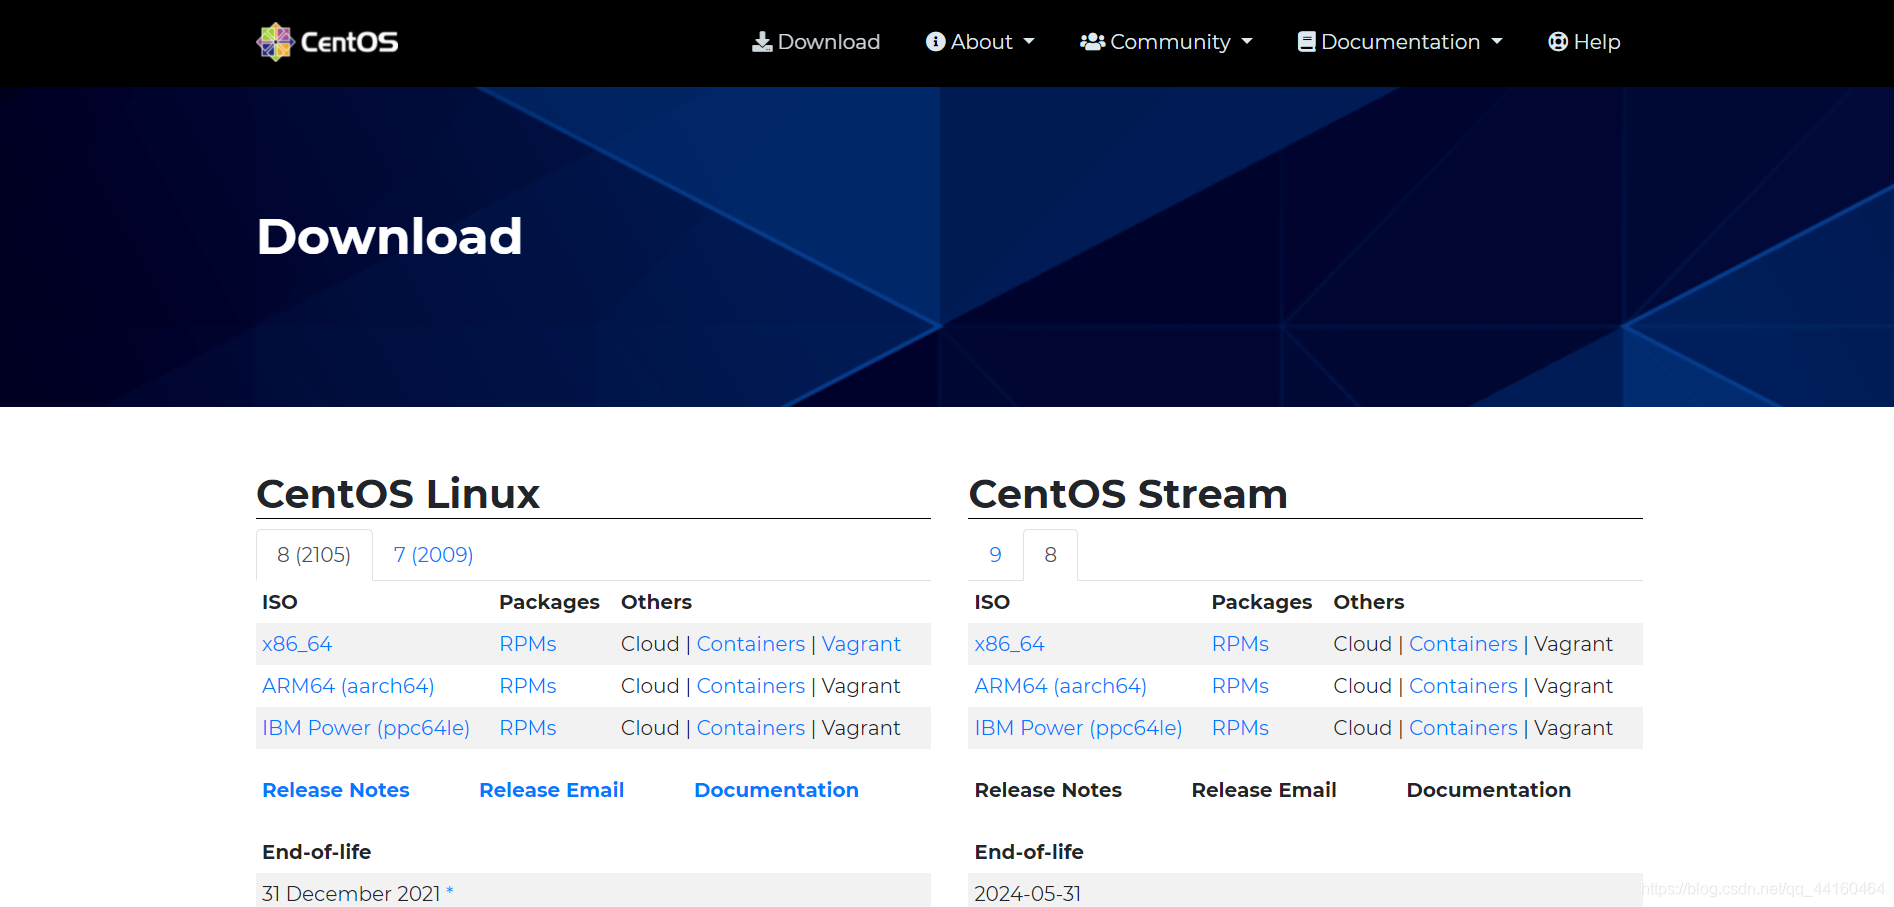Click the CentOS logo icon
The height and width of the screenshot is (907, 1894).
[x=275, y=42]
